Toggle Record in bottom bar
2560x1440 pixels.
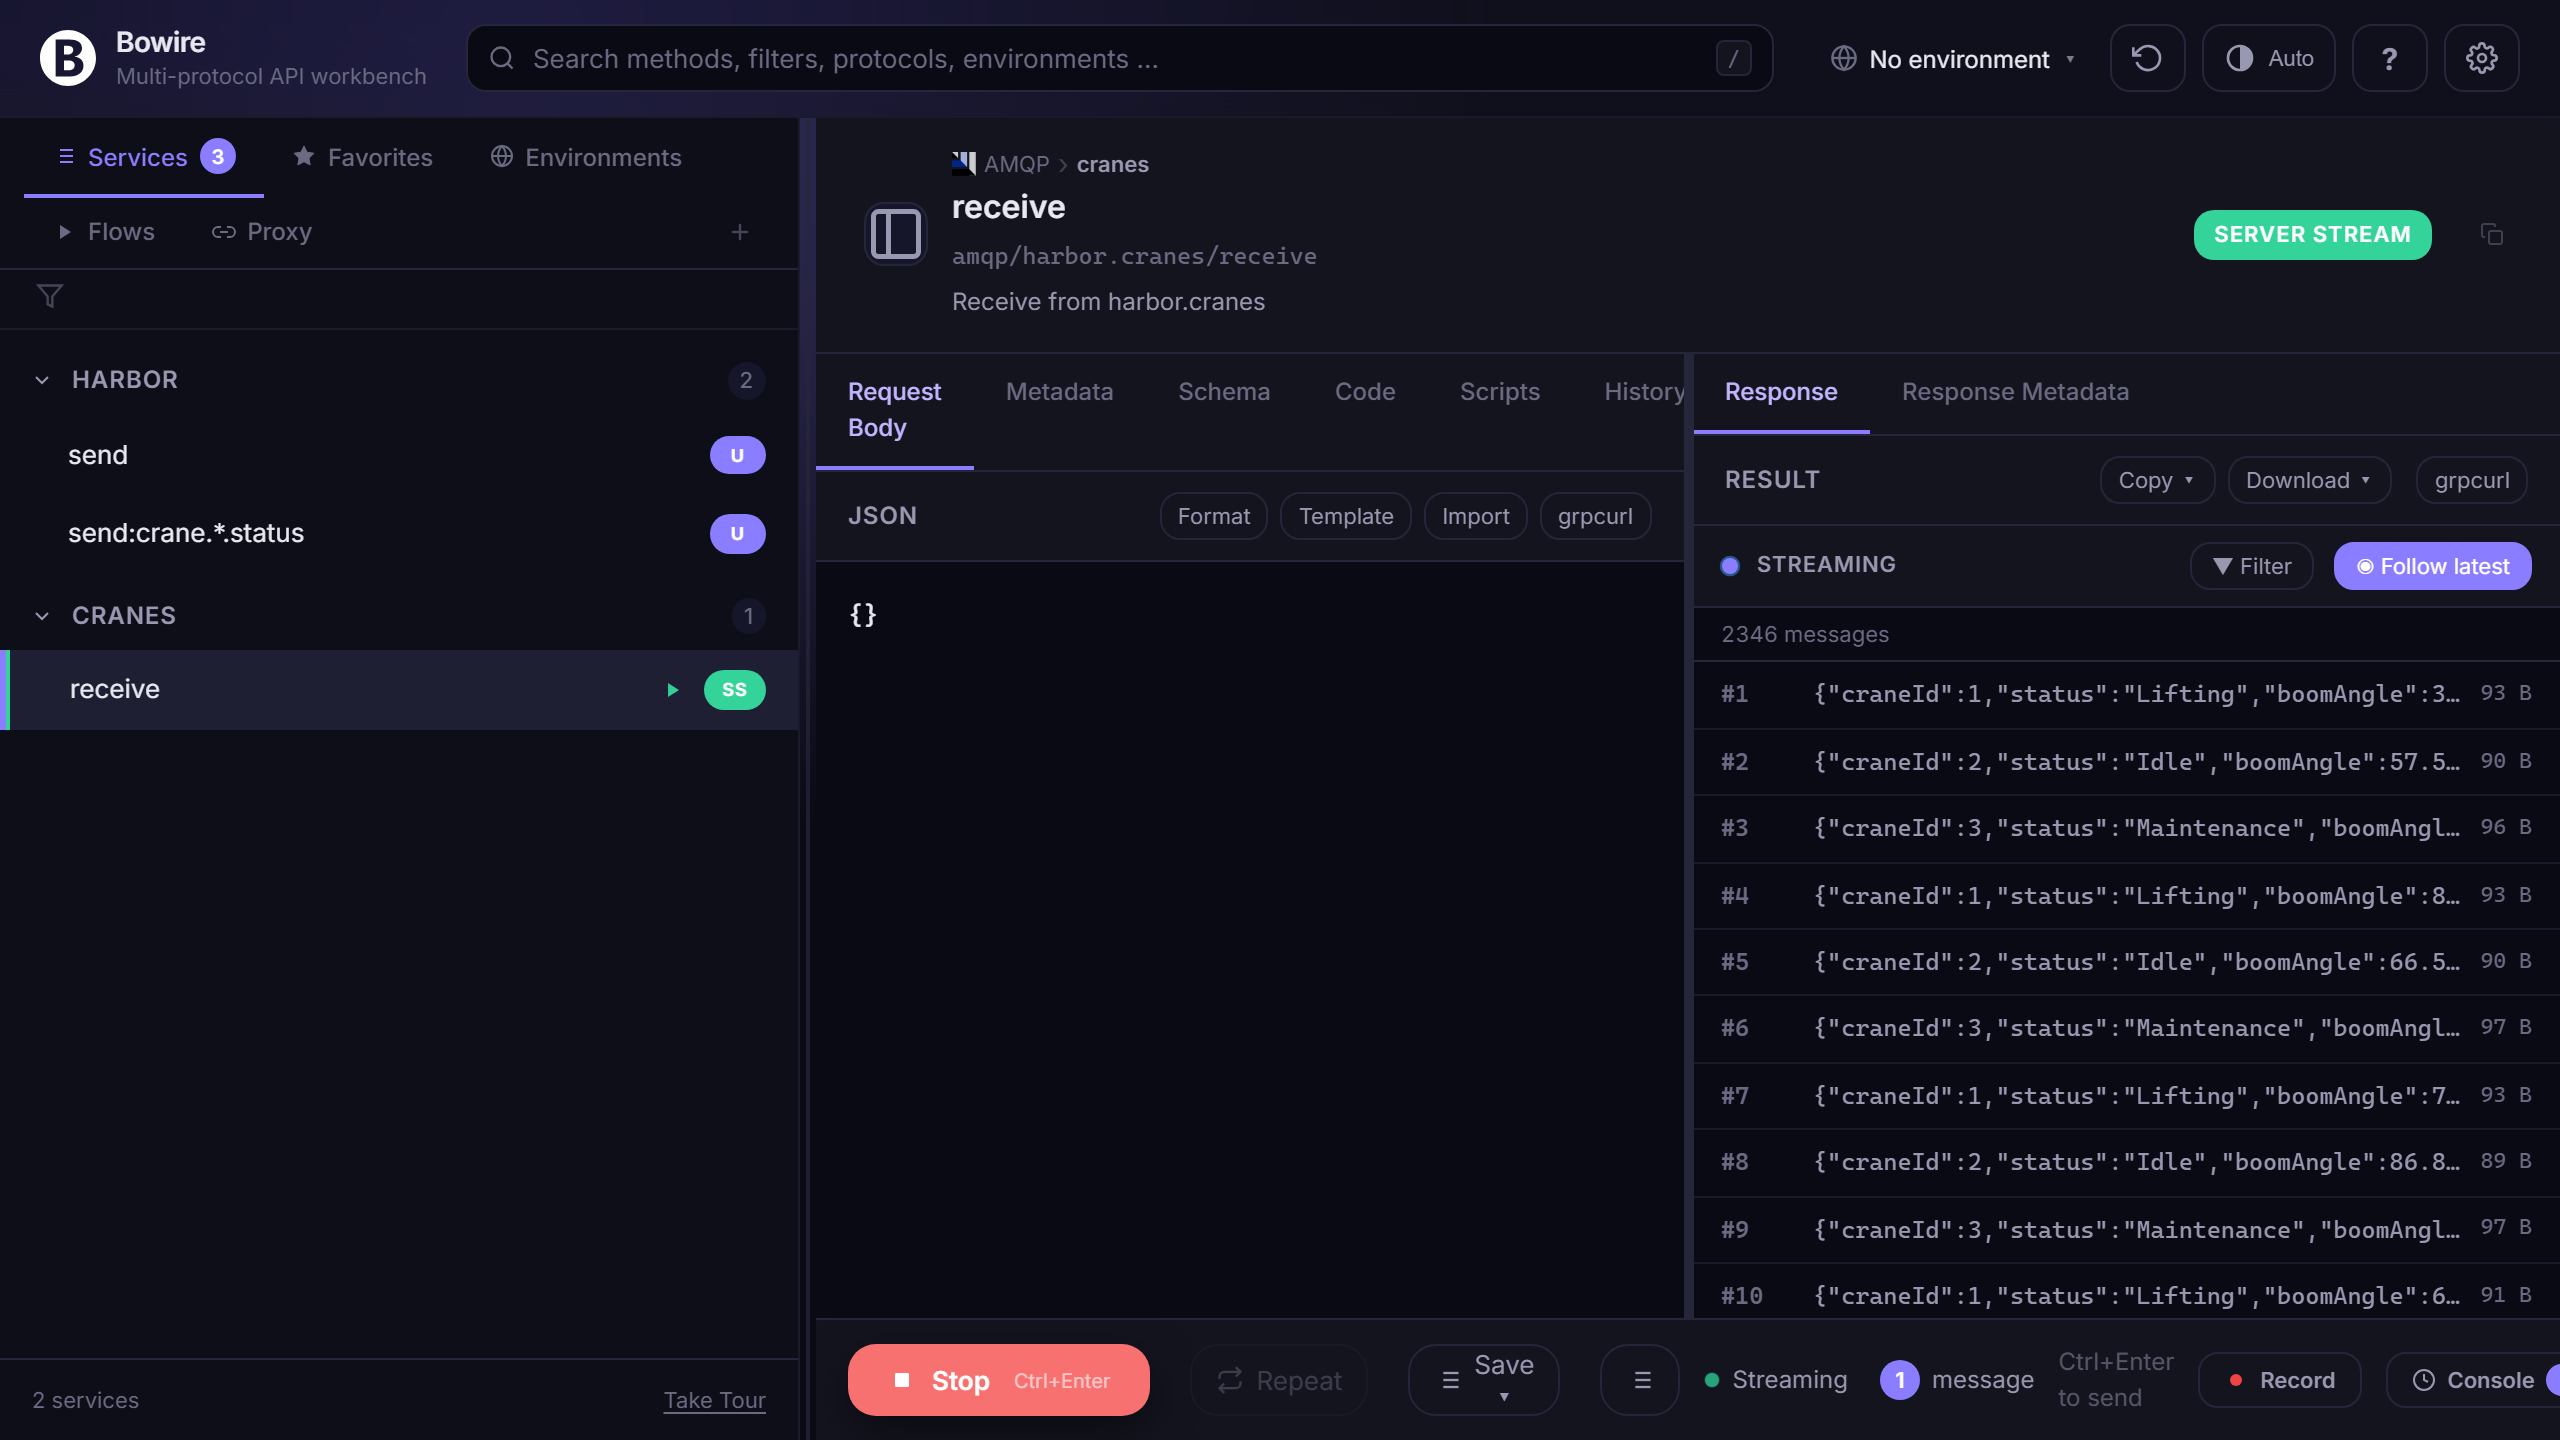2280,1380
